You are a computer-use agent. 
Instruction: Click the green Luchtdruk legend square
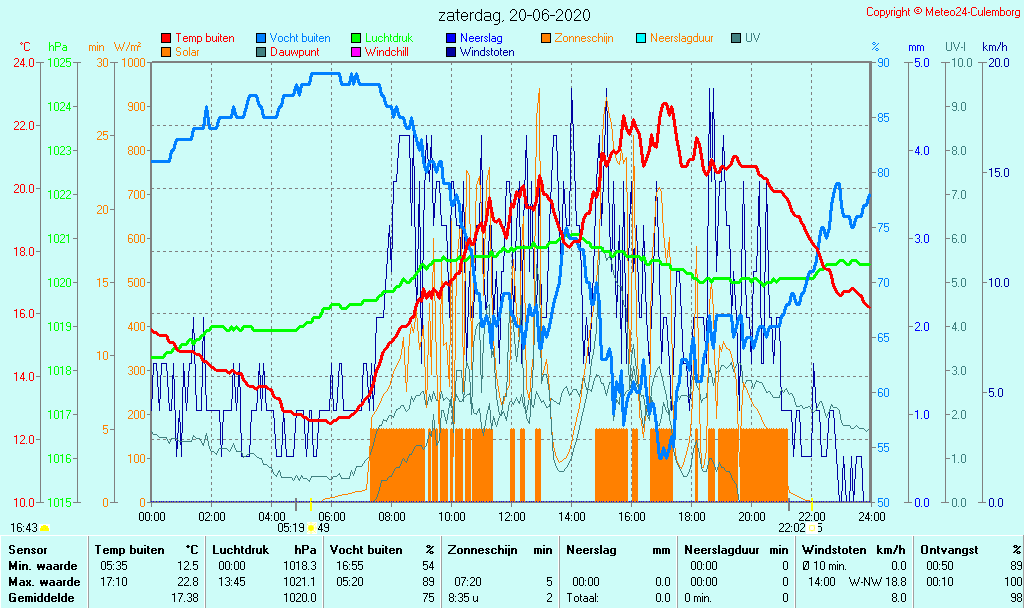[x=355, y=39]
